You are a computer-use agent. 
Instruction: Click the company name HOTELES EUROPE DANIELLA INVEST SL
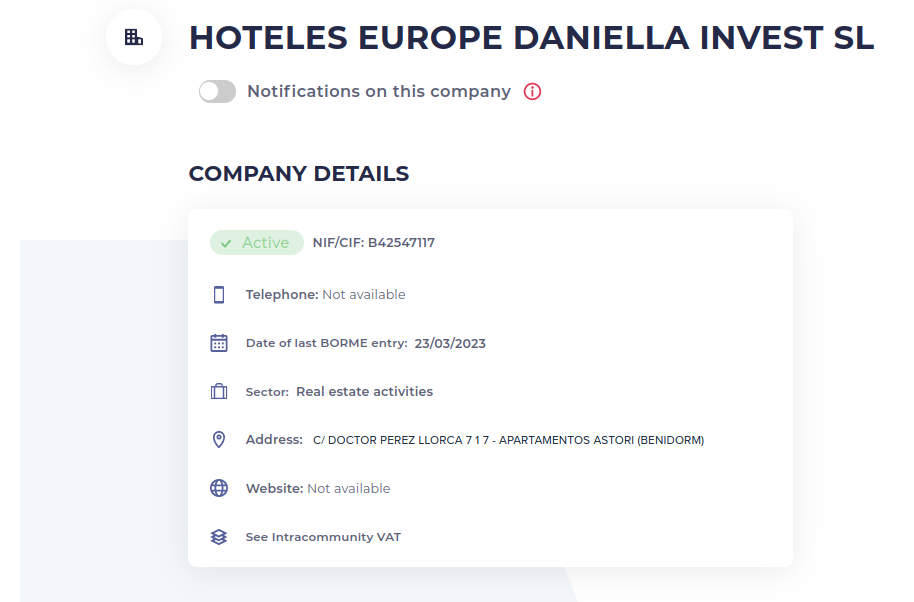(x=530, y=37)
